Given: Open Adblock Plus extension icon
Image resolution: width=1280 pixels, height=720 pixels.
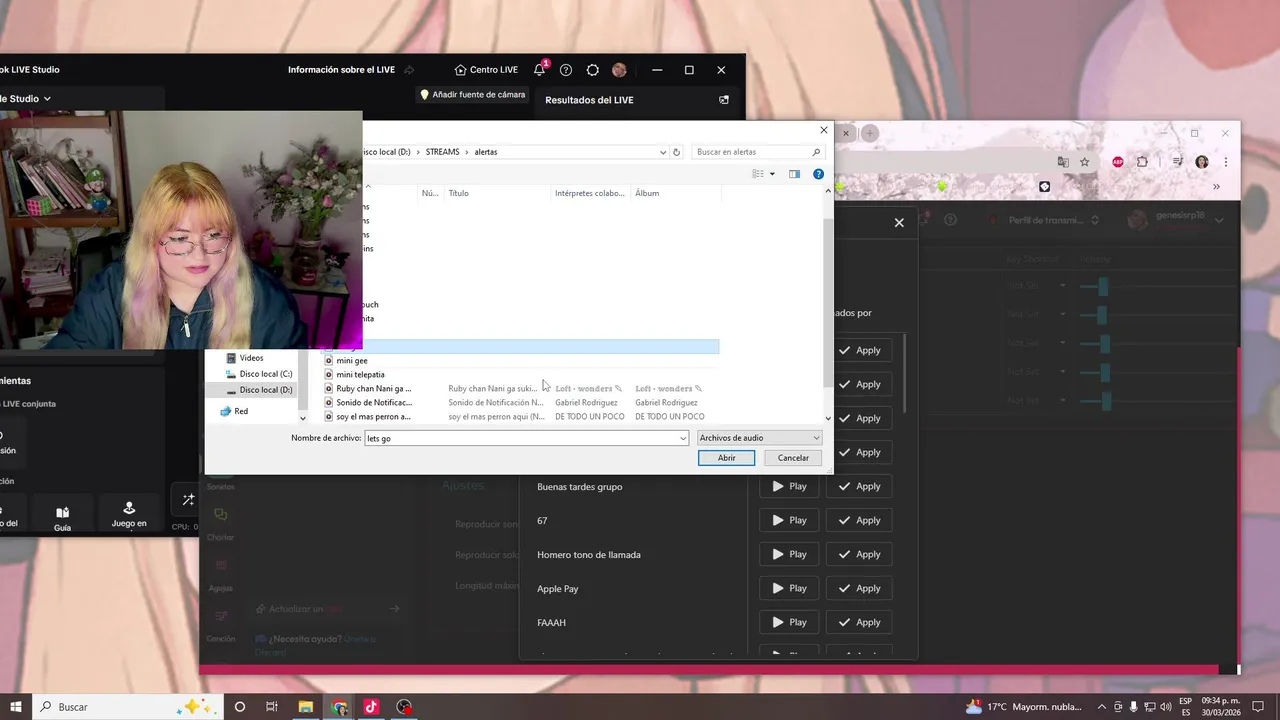Looking at the screenshot, I should pyautogui.click(x=1118, y=162).
